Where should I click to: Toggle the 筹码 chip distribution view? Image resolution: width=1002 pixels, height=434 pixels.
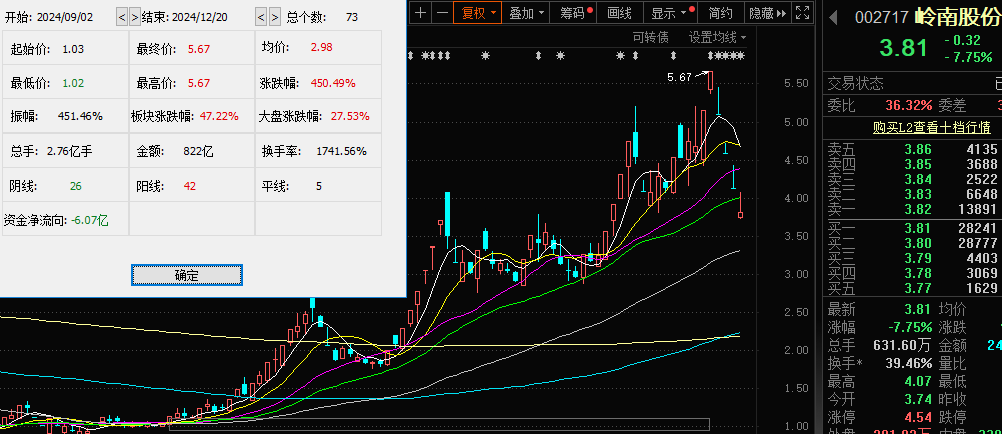575,13
